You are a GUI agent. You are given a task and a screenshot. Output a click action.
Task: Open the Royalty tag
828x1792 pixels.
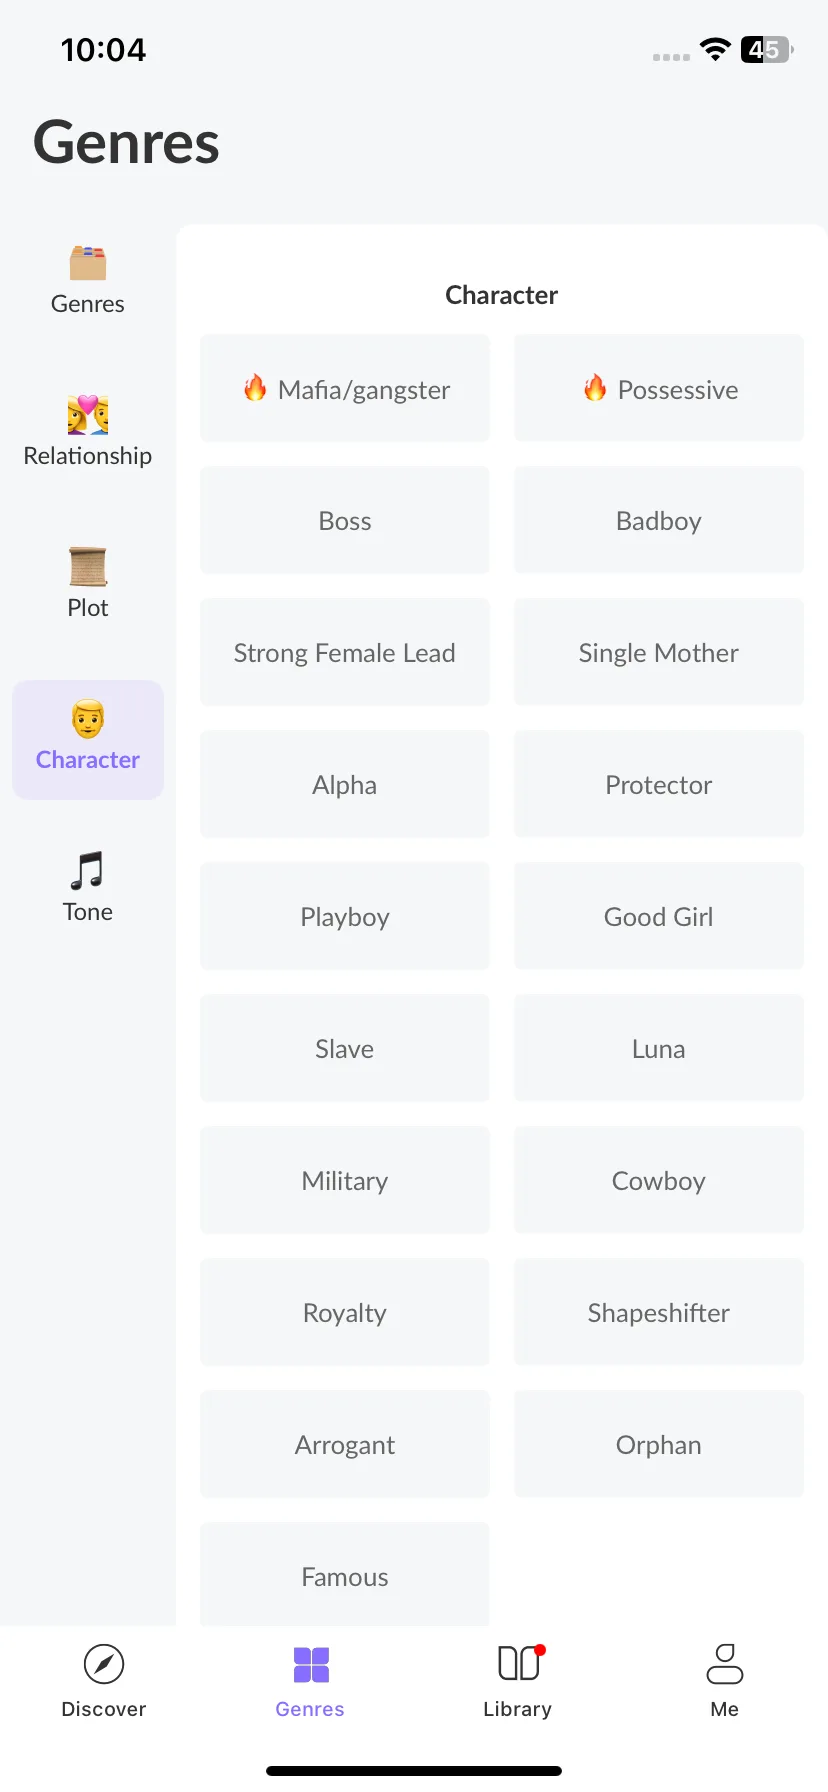[345, 1312]
